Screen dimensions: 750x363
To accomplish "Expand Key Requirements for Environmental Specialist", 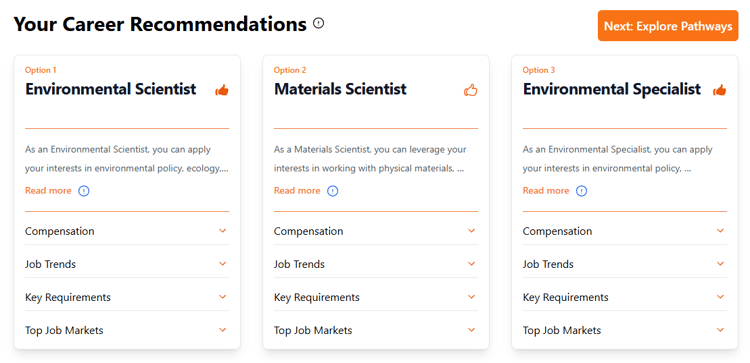I will (x=624, y=297).
